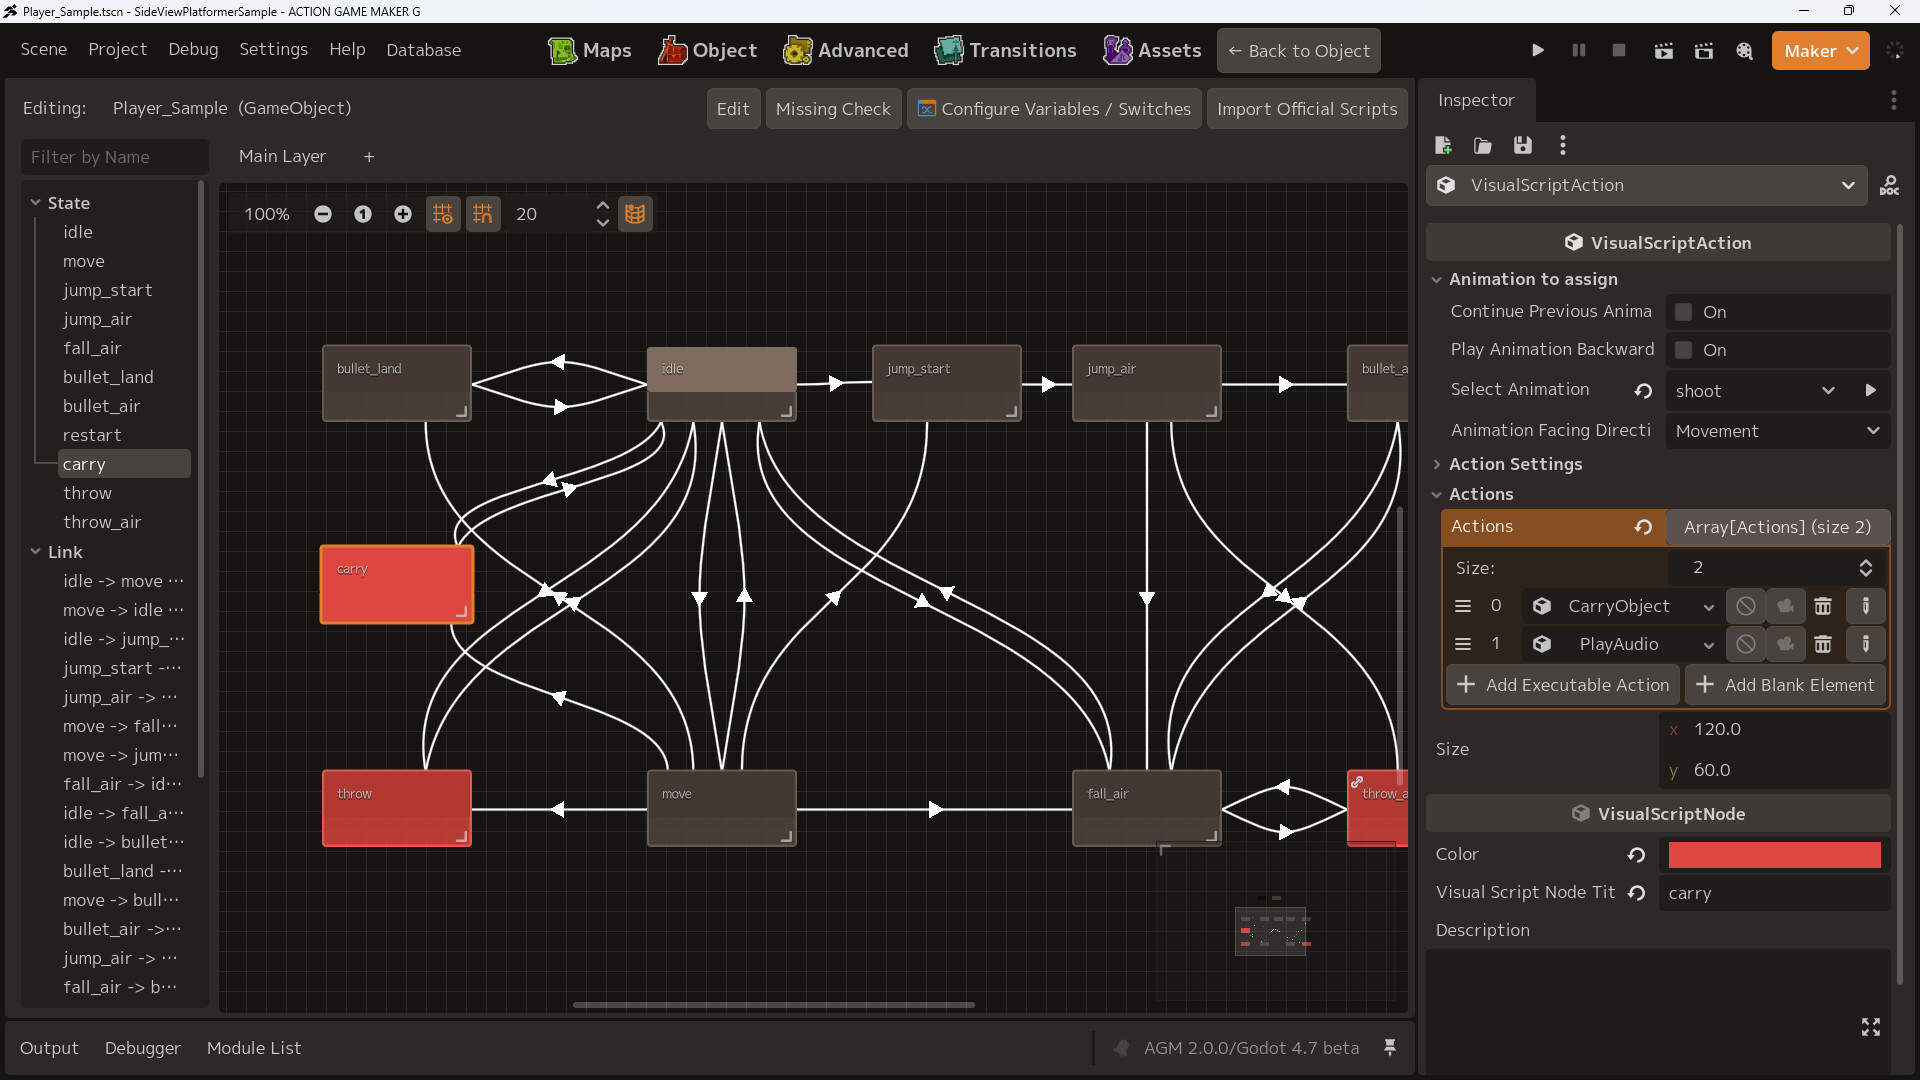Image resolution: width=1920 pixels, height=1080 pixels.
Task: Reorder handle for CarryObject element
Action: click(1463, 606)
